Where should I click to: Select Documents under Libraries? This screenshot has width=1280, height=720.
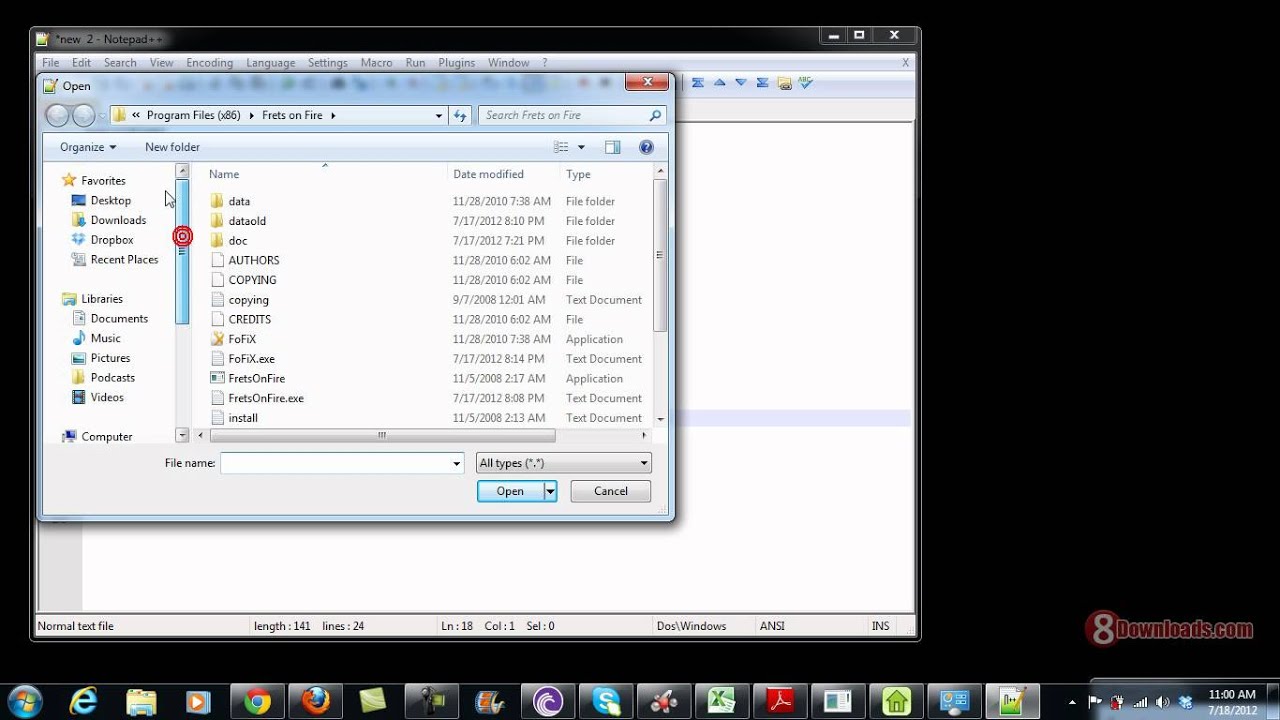[119, 319]
